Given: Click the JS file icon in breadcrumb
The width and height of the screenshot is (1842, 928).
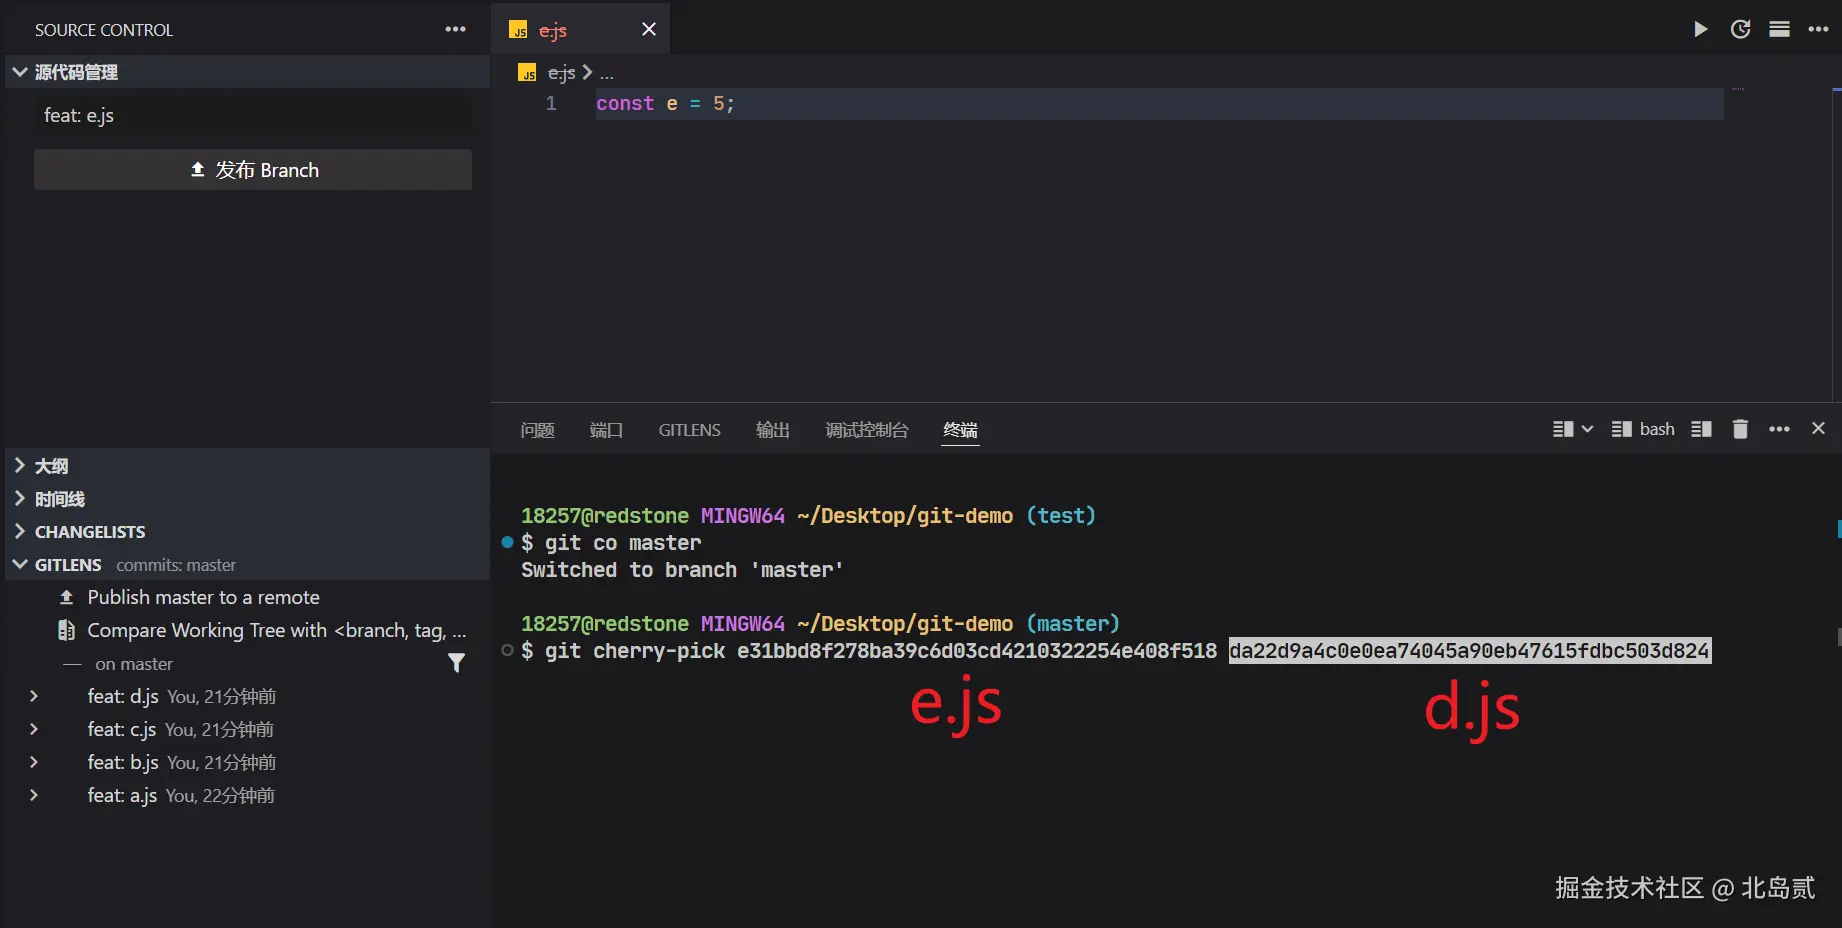Looking at the screenshot, I should coord(527,73).
